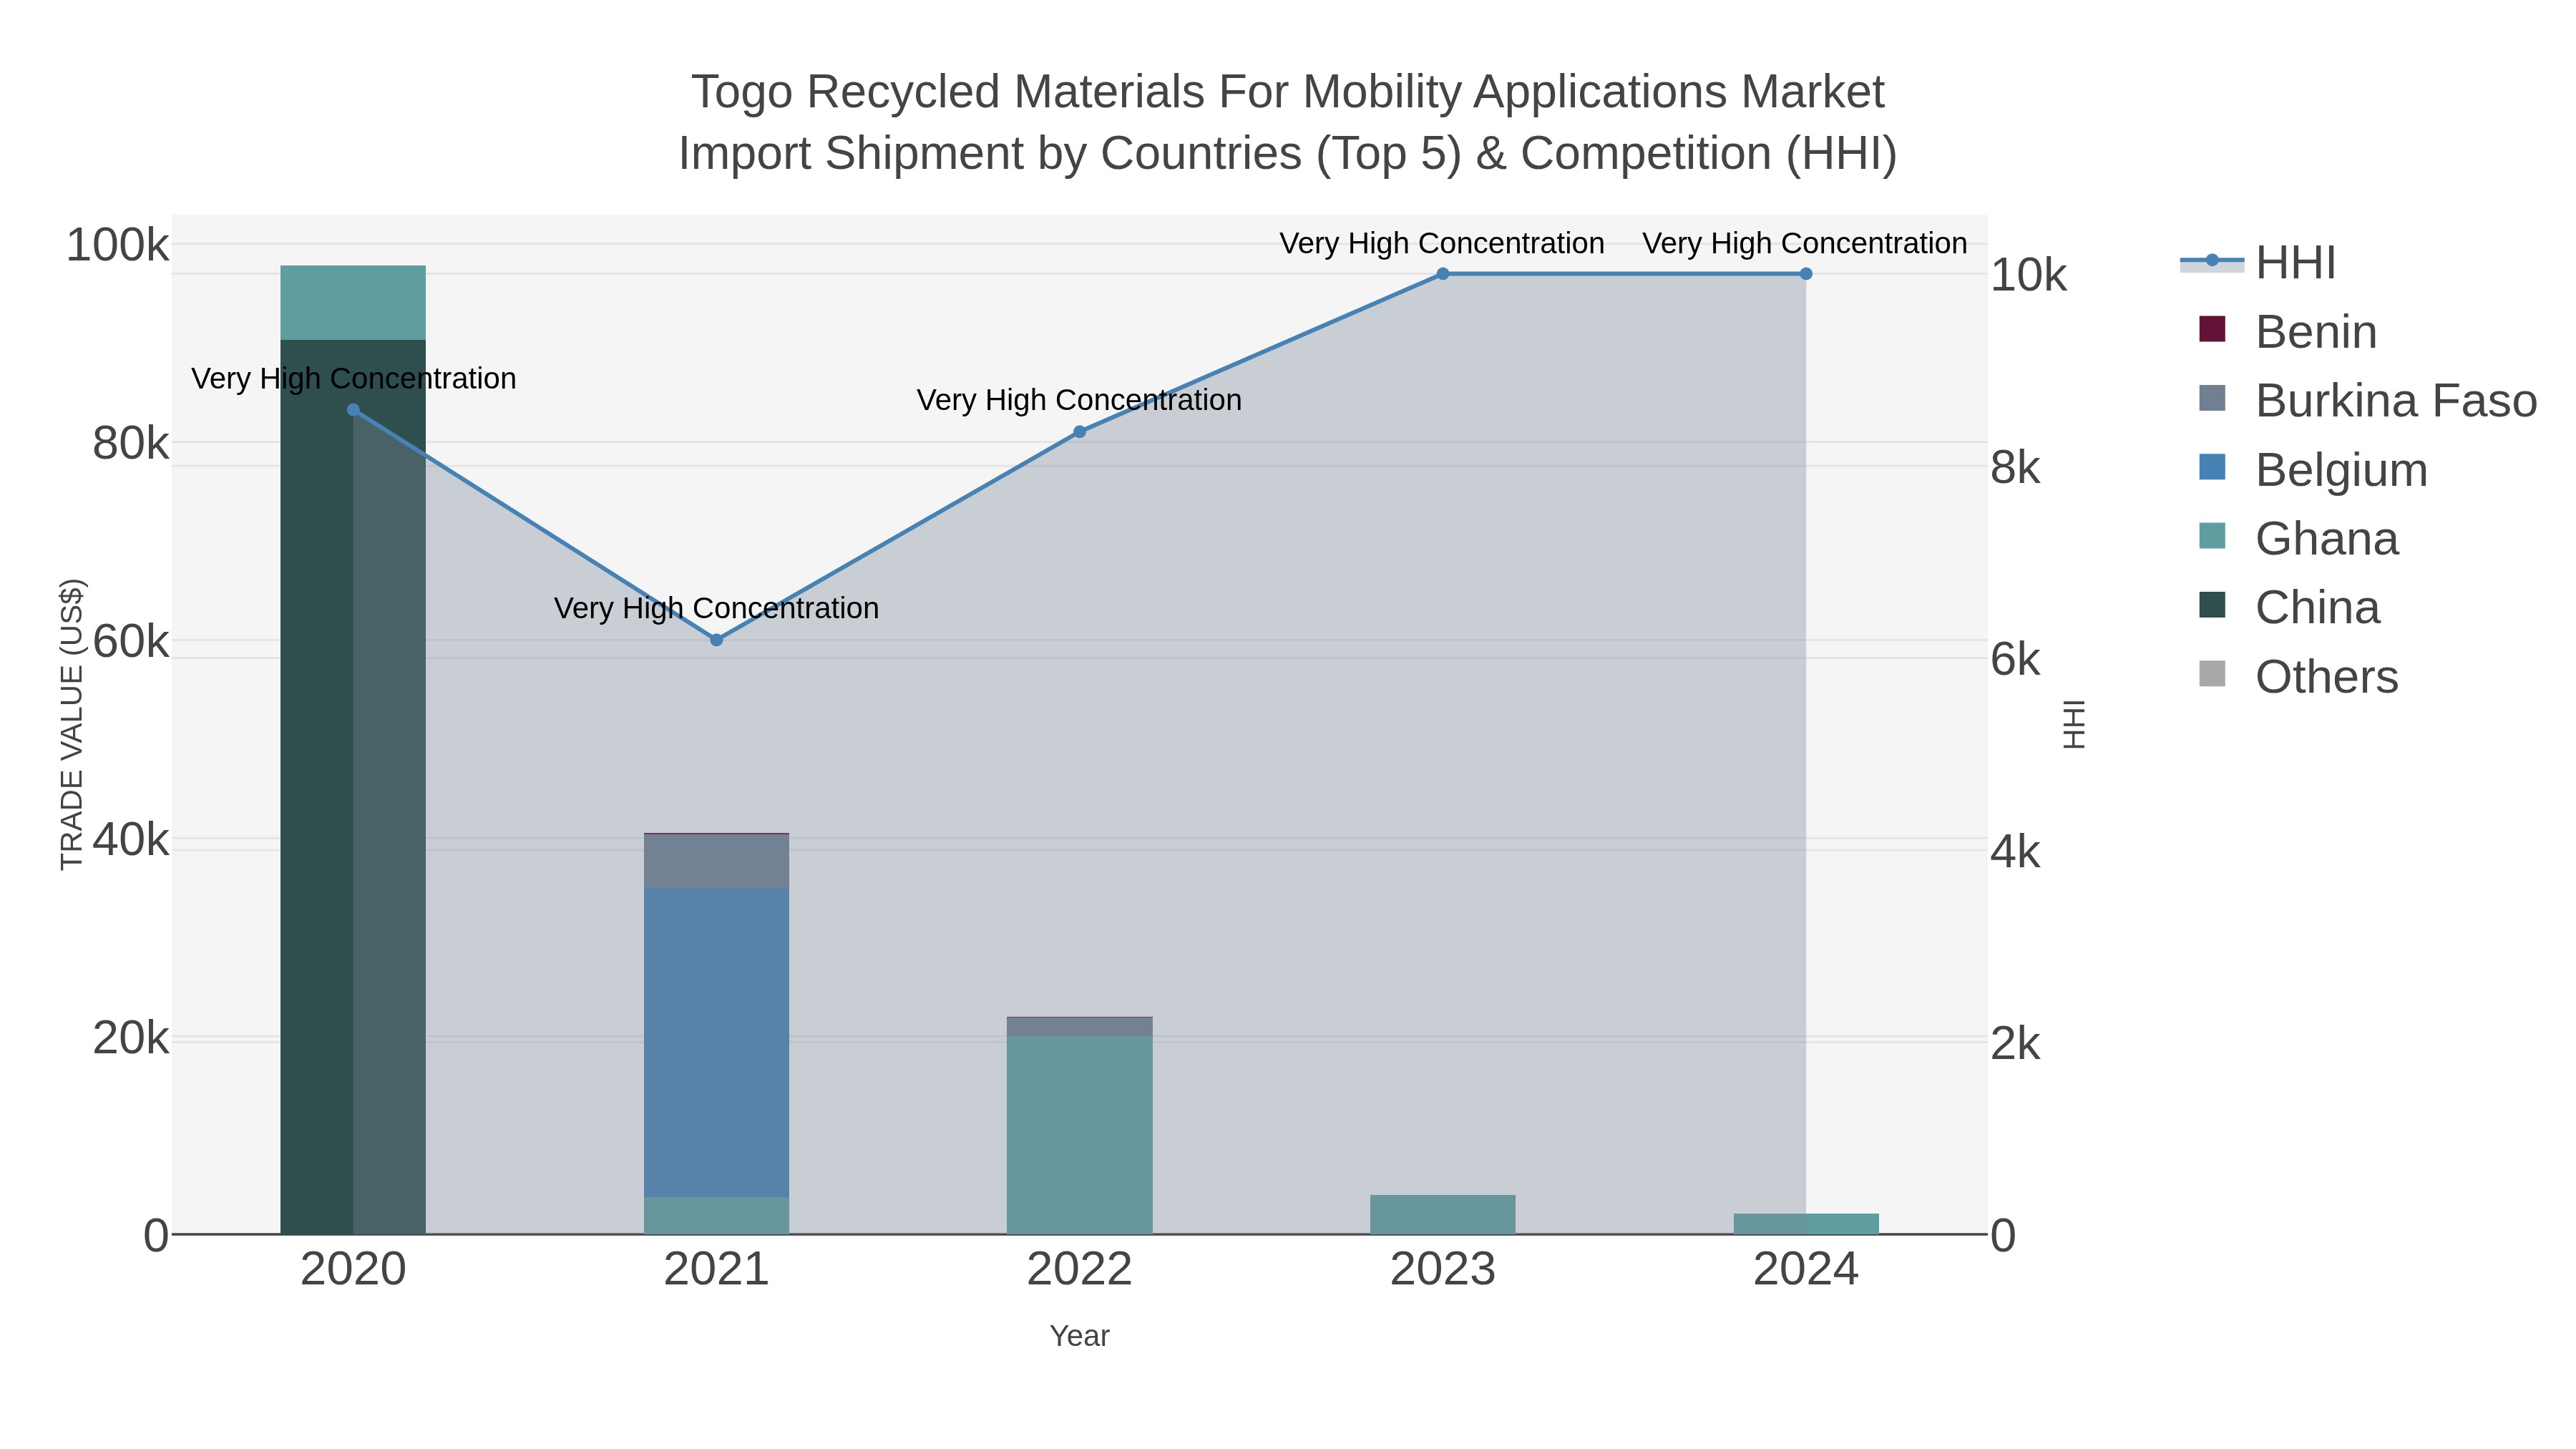
Task: Click the 20k trade value axis tick
Action: tap(131, 1038)
